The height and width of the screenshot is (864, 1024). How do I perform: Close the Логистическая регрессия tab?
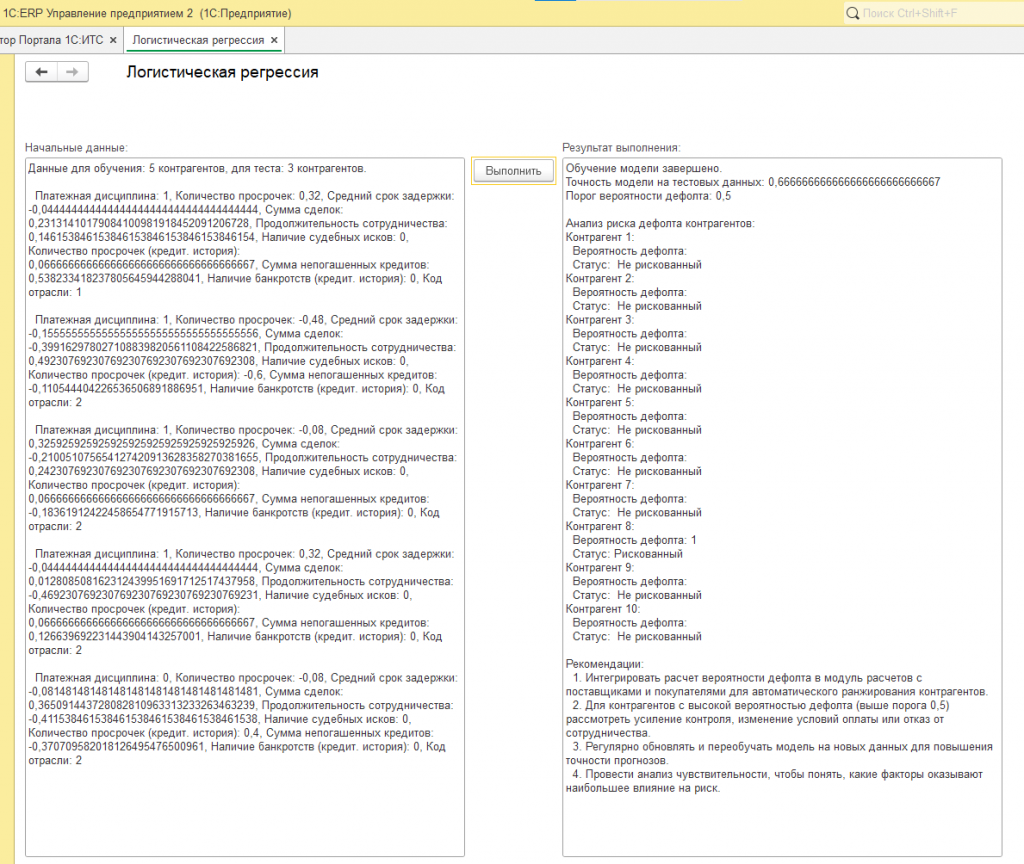pos(274,40)
